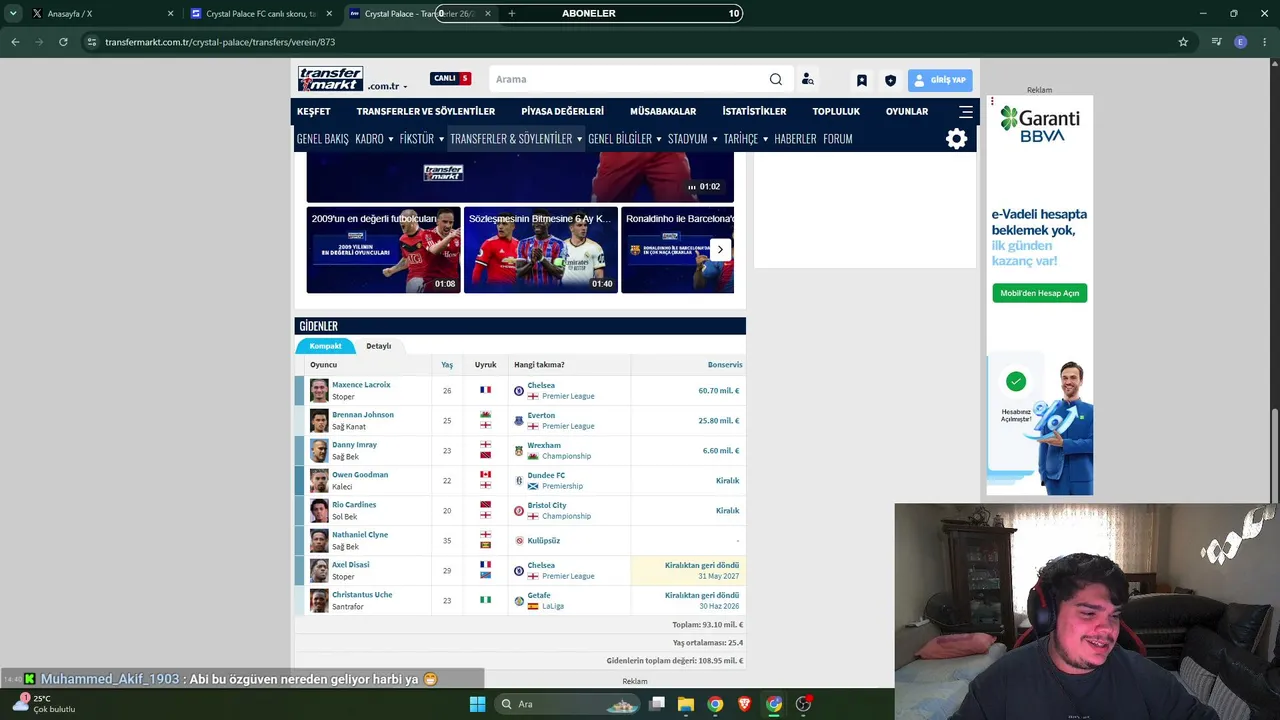1280x720 pixels.
Task: Click the Chelsea crest in Axel Disasi row
Action: tap(519, 571)
